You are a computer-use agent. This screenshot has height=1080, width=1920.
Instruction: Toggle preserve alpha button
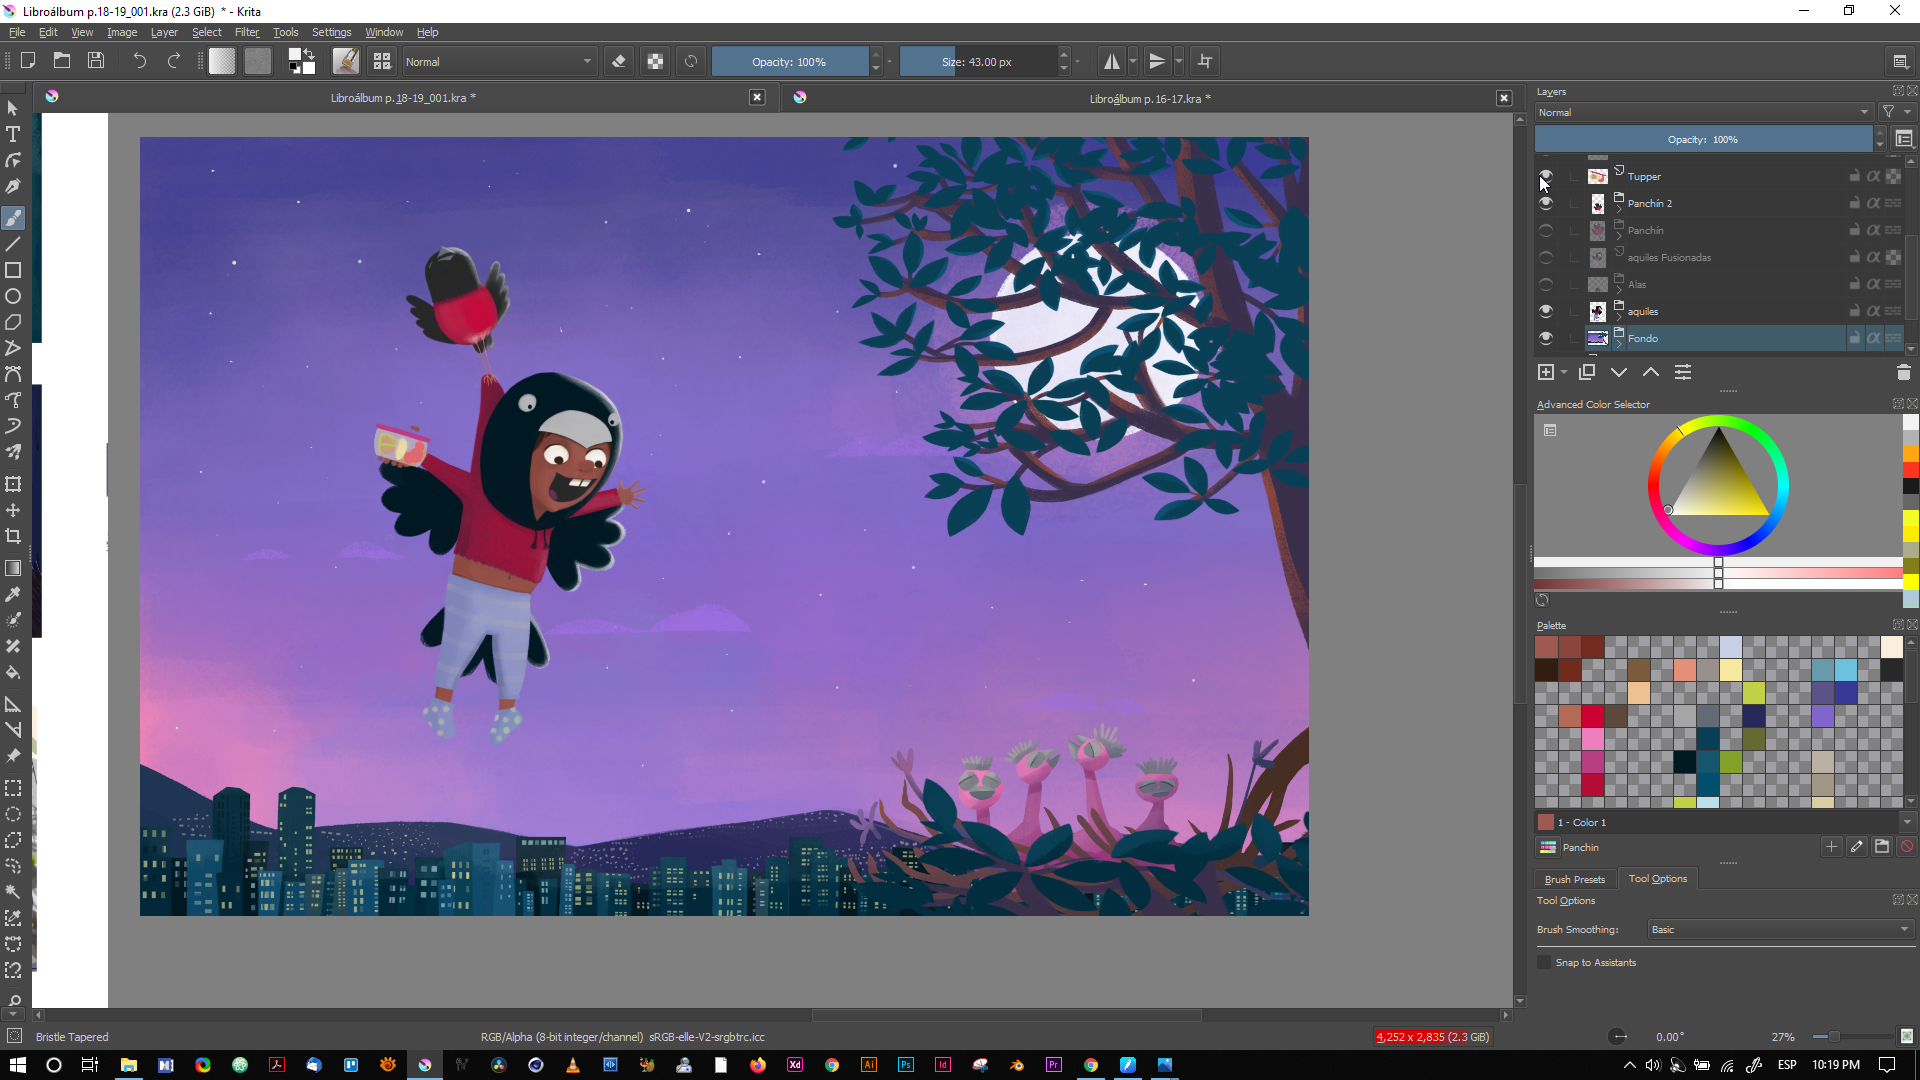[655, 61]
